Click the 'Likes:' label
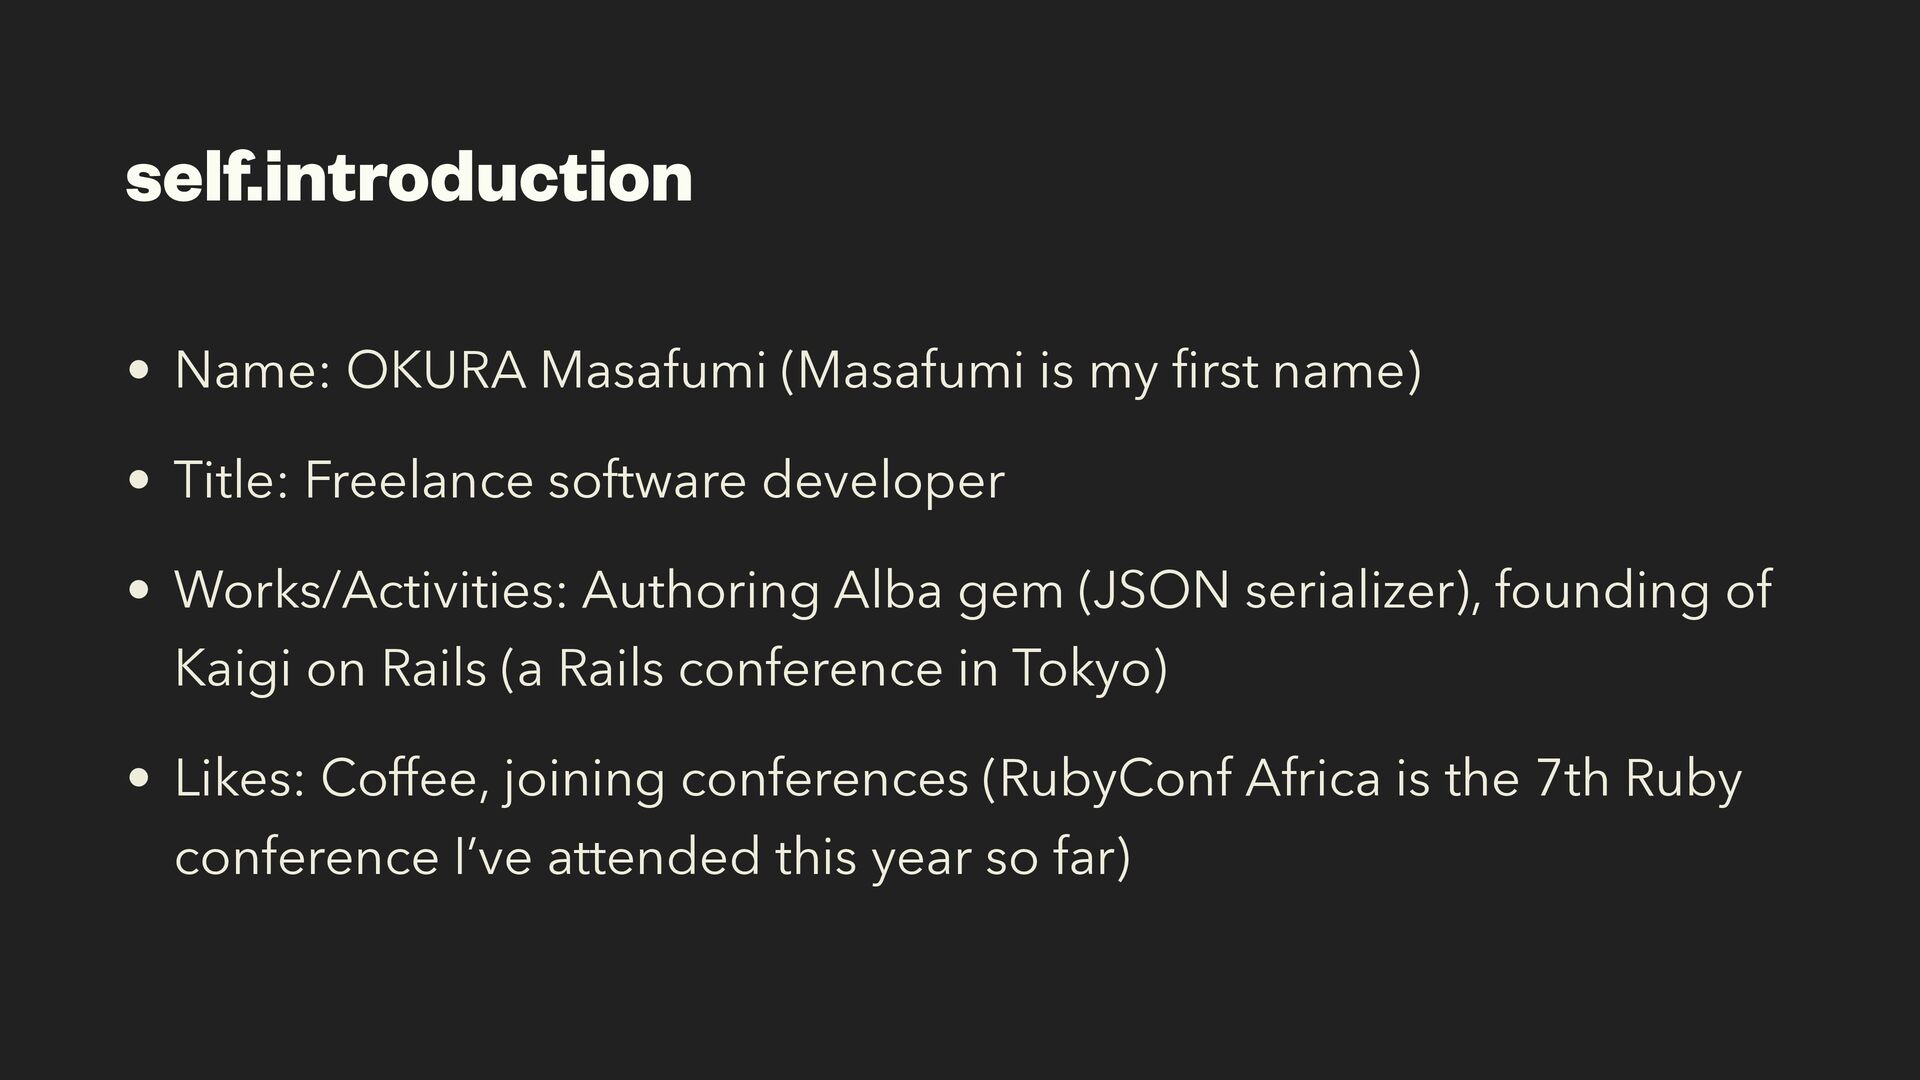This screenshot has width=1920, height=1080. (x=240, y=778)
